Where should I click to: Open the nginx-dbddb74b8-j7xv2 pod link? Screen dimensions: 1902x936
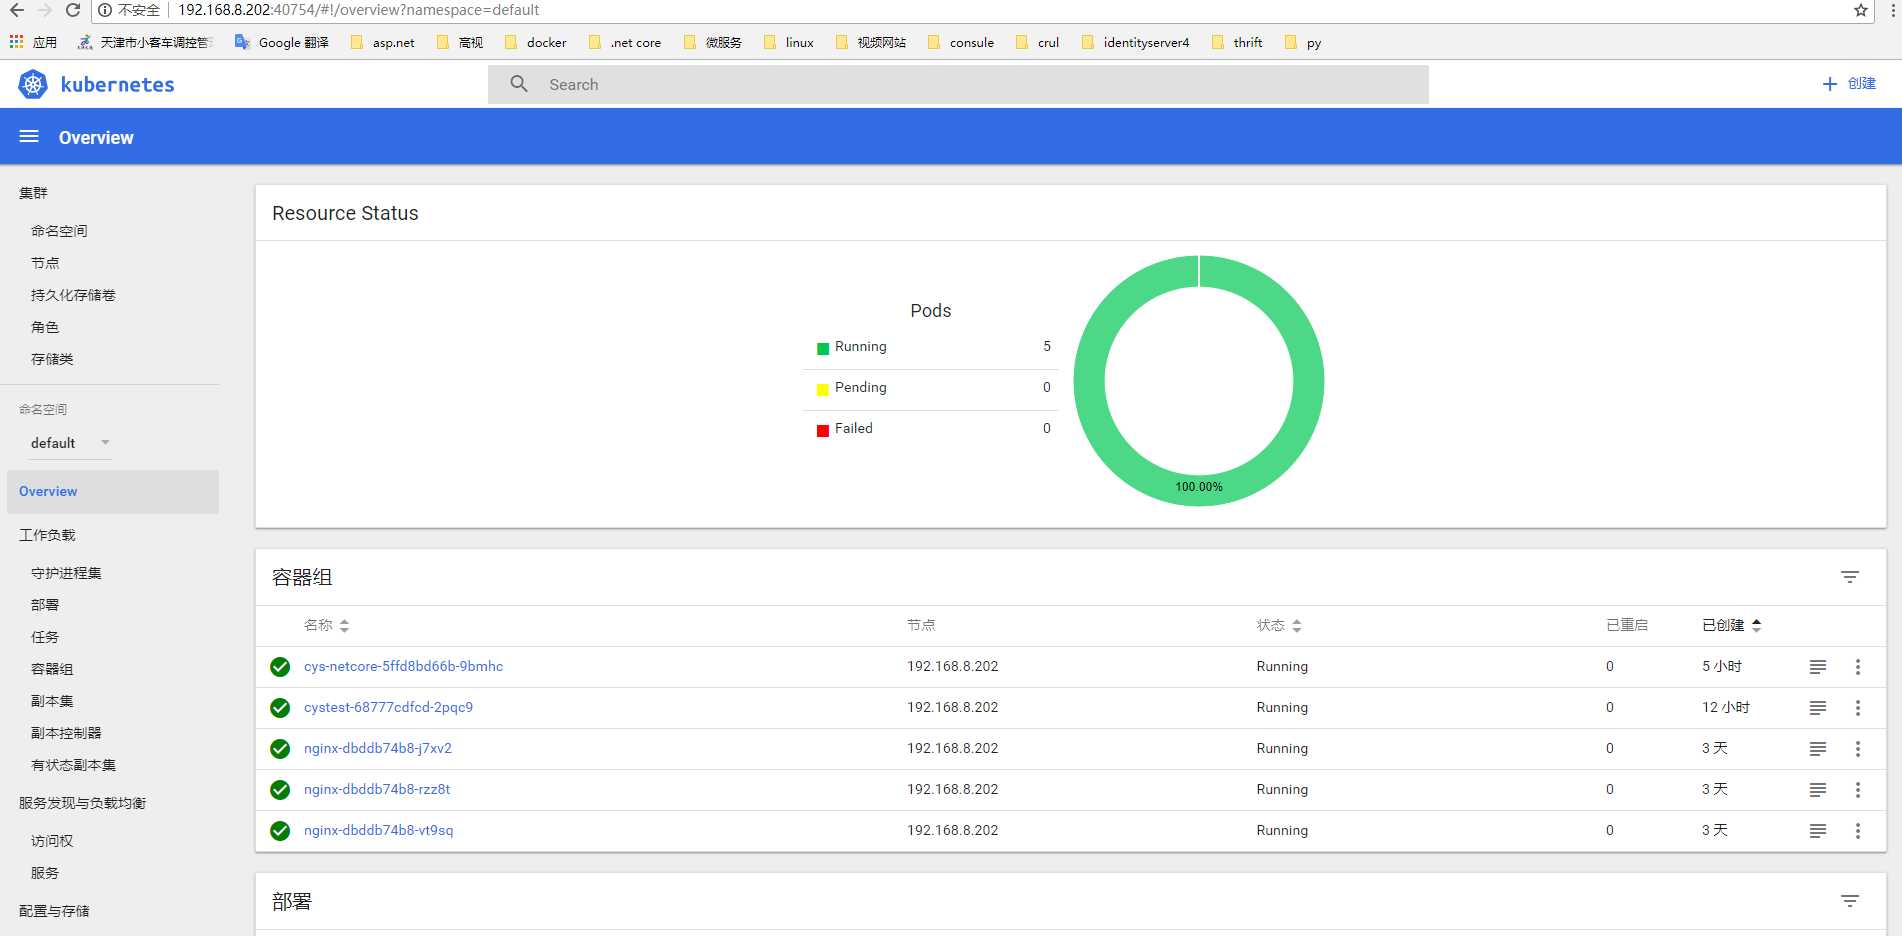pyautogui.click(x=378, y=748)
